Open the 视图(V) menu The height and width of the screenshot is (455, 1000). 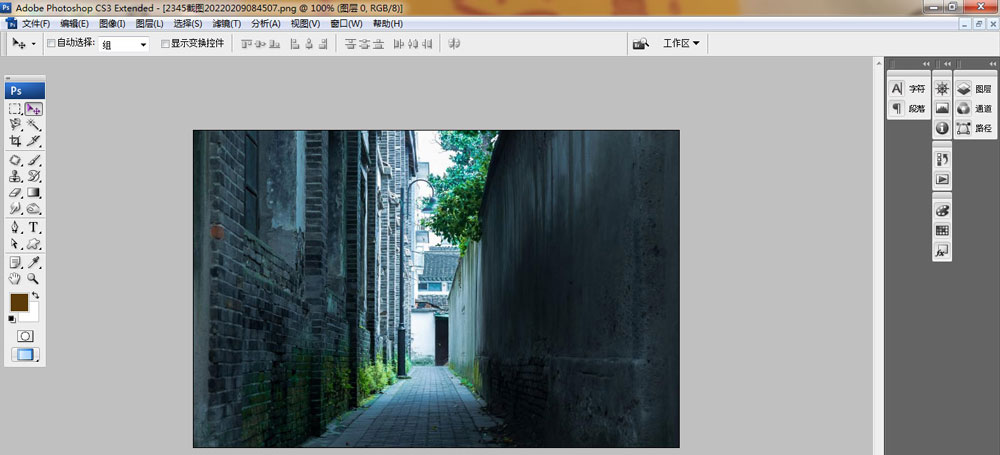[x=305, y=24]
